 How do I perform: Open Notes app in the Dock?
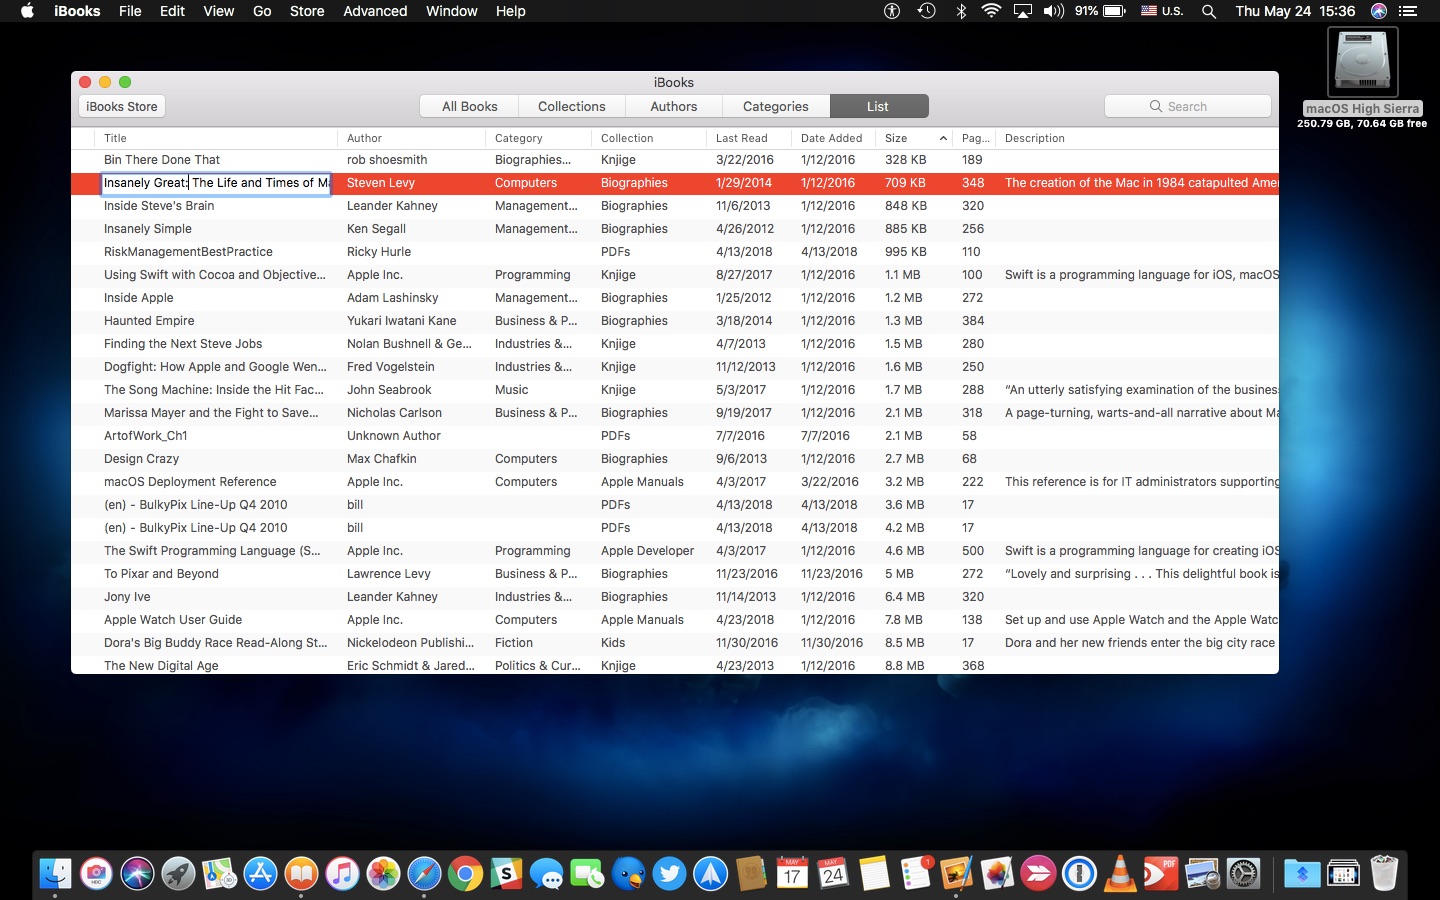874,874
